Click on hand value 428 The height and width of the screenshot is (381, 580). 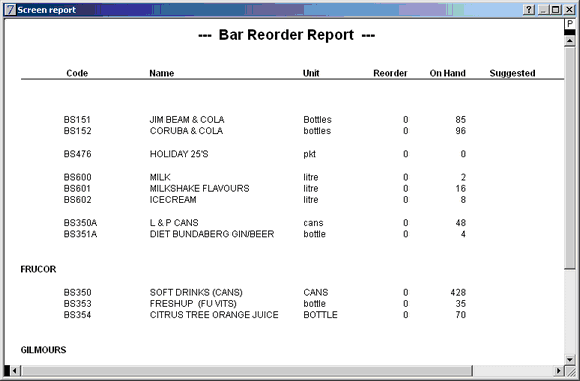pyautogui.click(x=458, y=292)
